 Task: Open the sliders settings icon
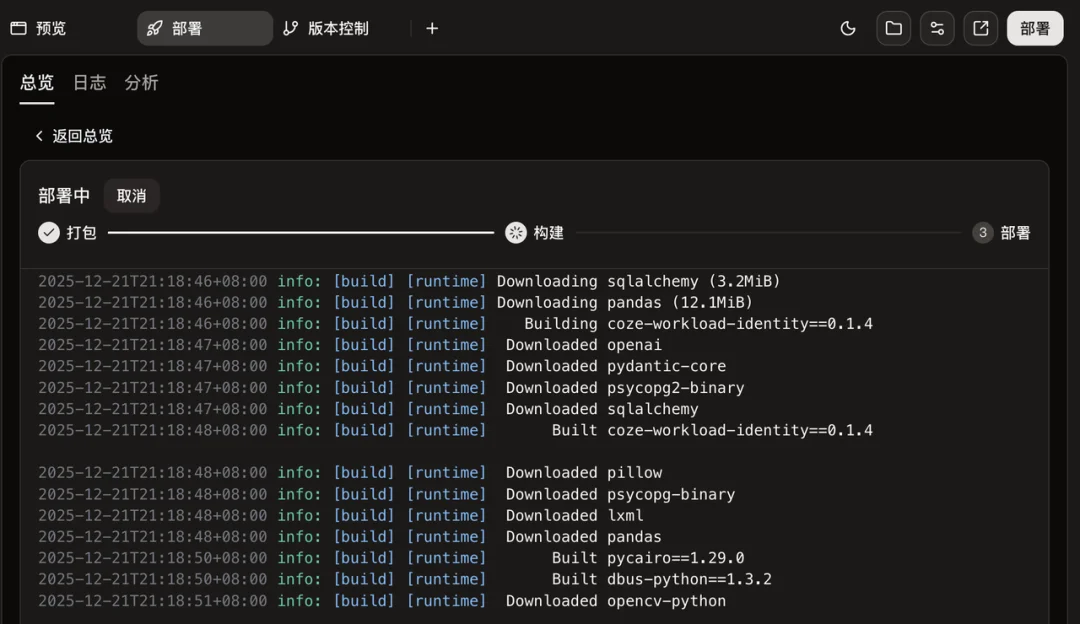coord(937,28)
